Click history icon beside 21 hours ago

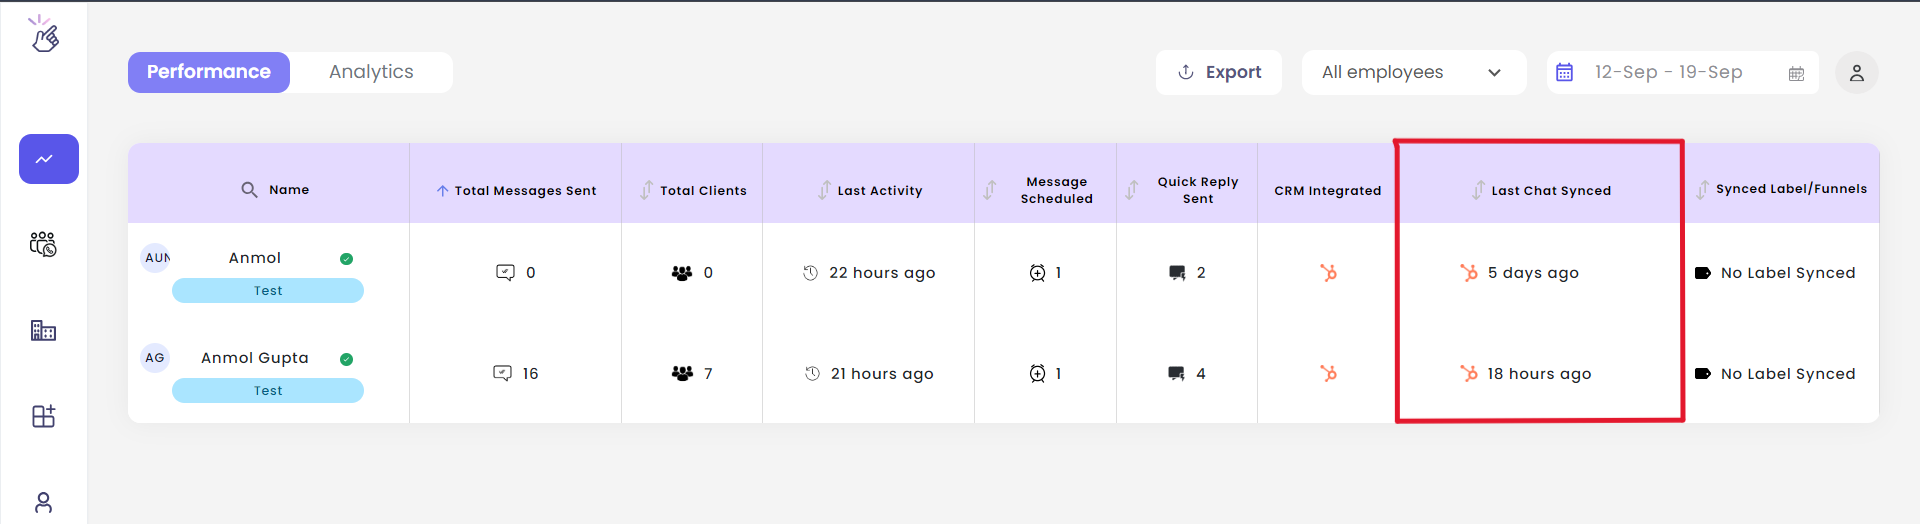pos(812,373)
